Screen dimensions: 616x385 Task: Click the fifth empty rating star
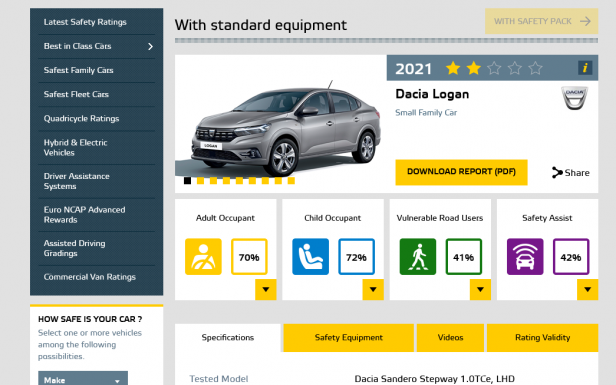coord(535,68)
